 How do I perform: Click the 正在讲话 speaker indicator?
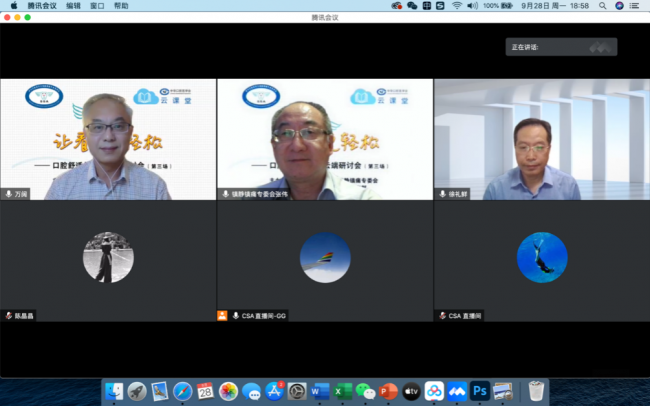pos(560,47)
